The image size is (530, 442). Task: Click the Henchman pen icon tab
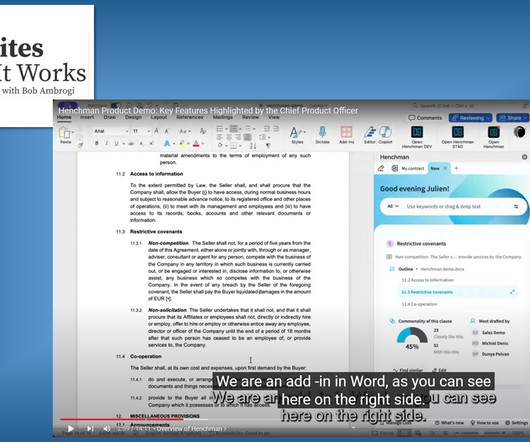(381, 168)
